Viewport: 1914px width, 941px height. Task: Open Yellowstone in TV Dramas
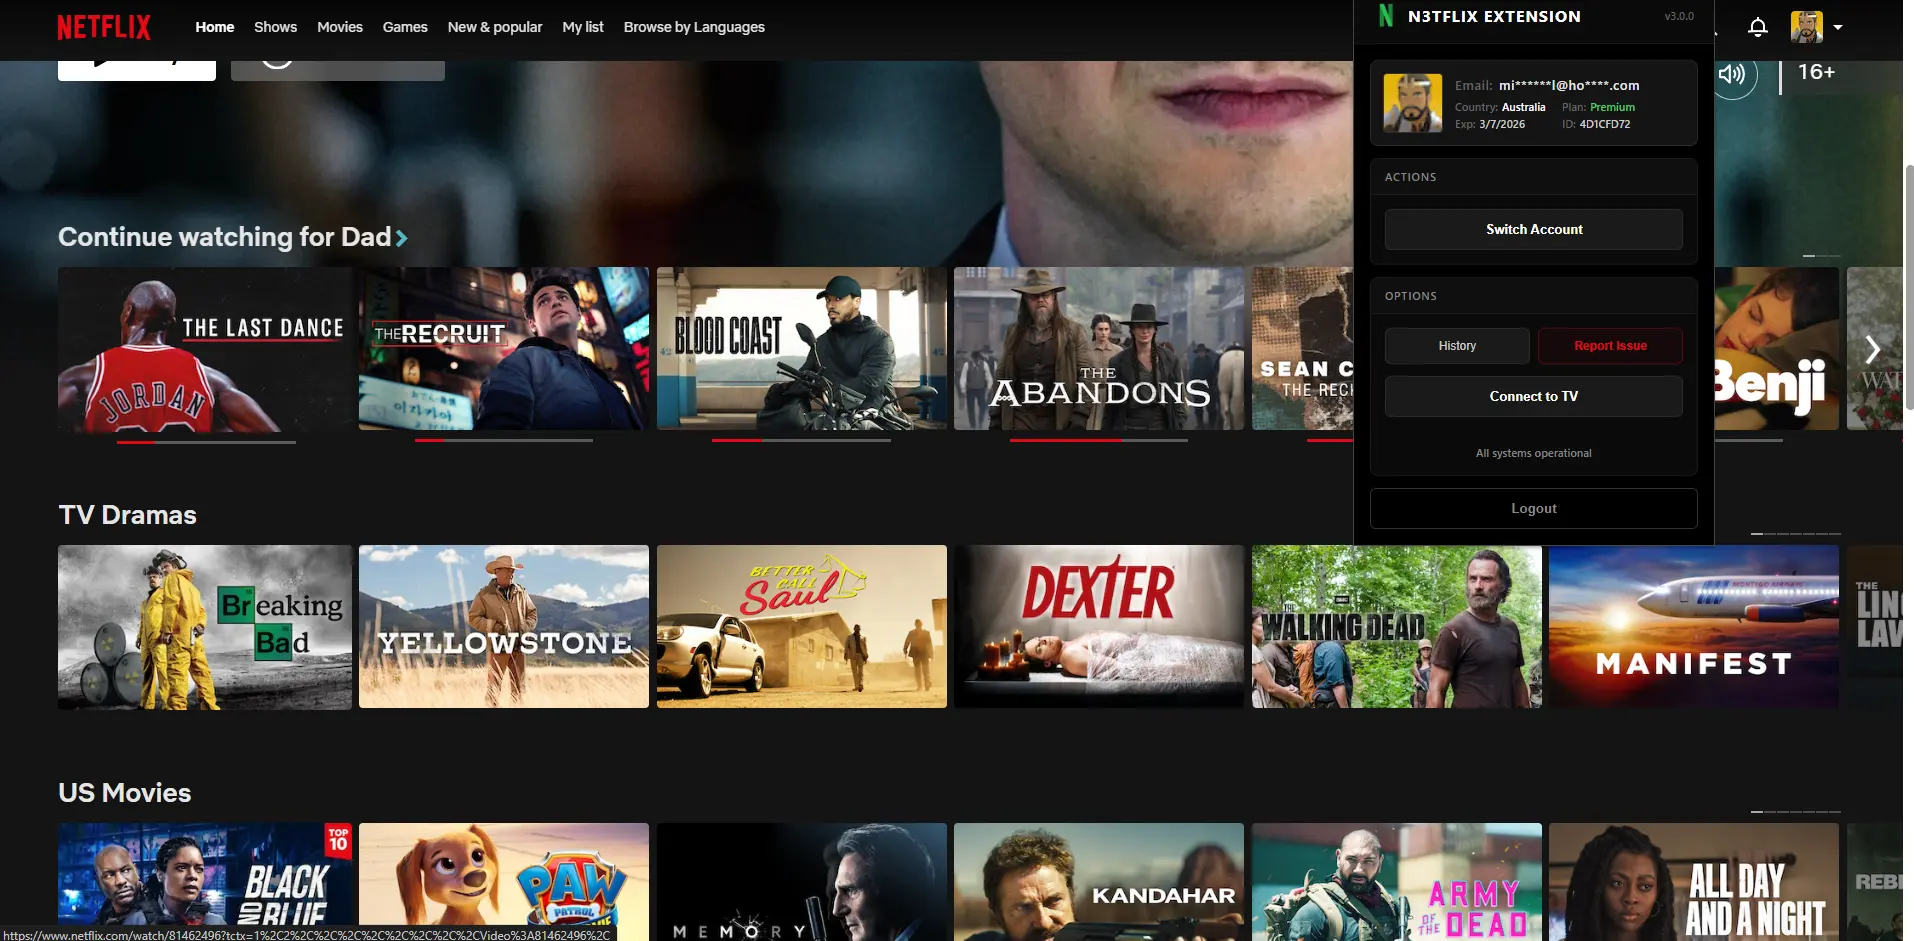pos(504,627)
